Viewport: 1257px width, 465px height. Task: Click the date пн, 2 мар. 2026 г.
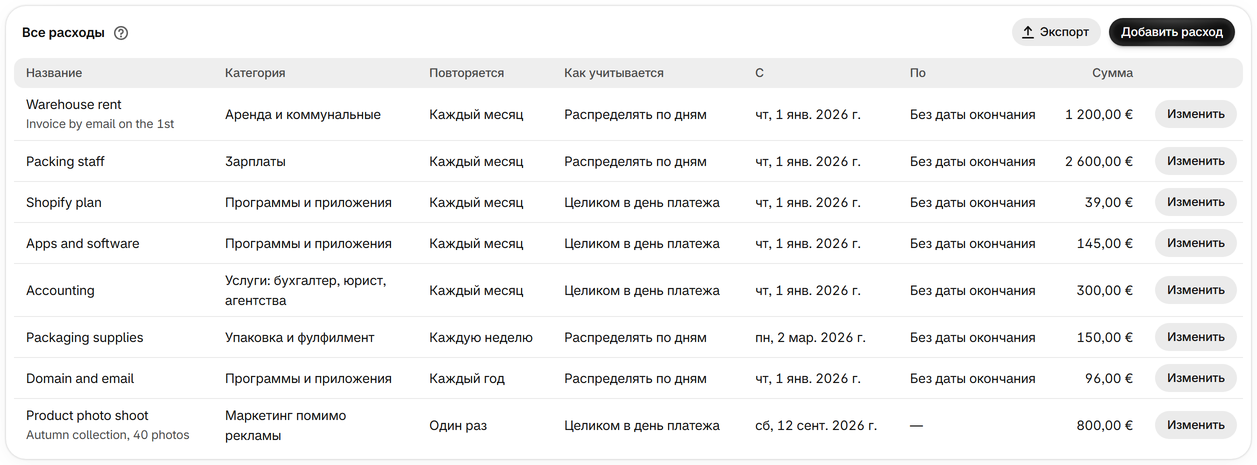point(811,337)
